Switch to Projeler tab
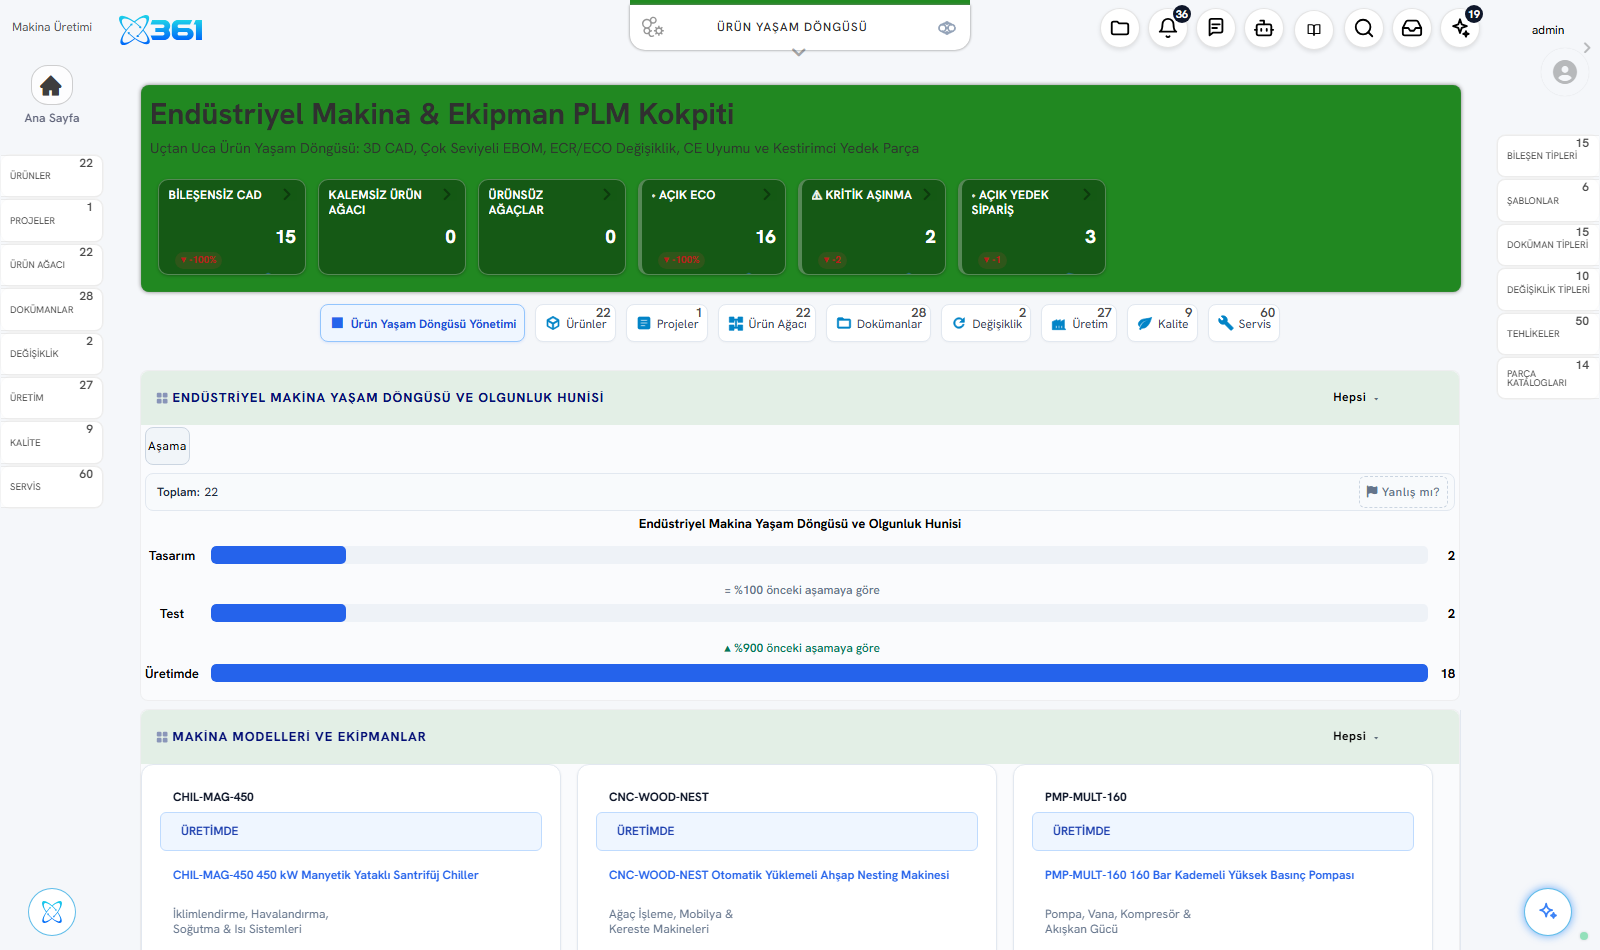The height and width of the screenshot is (950, 1600). (x=667, y=323)
